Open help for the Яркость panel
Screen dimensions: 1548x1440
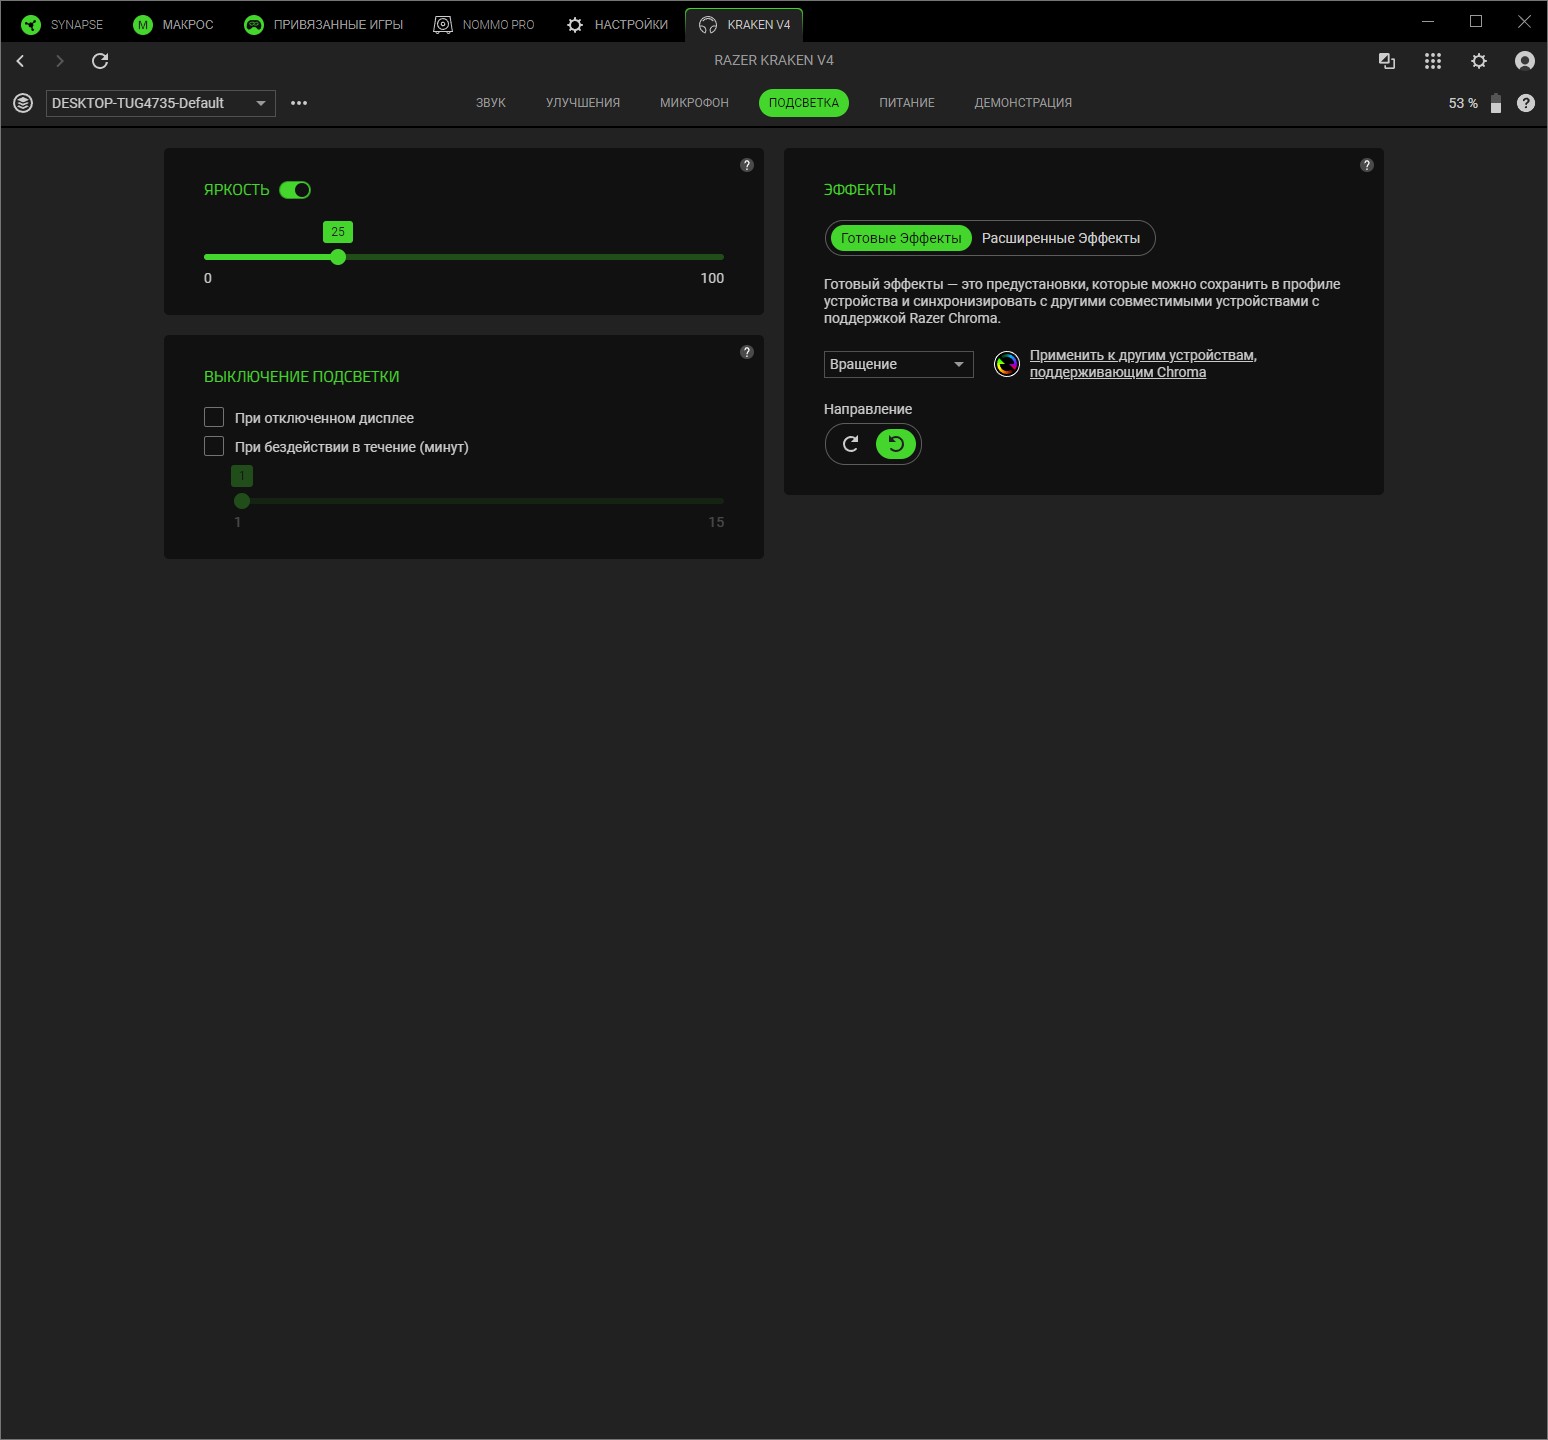point(747,165)
